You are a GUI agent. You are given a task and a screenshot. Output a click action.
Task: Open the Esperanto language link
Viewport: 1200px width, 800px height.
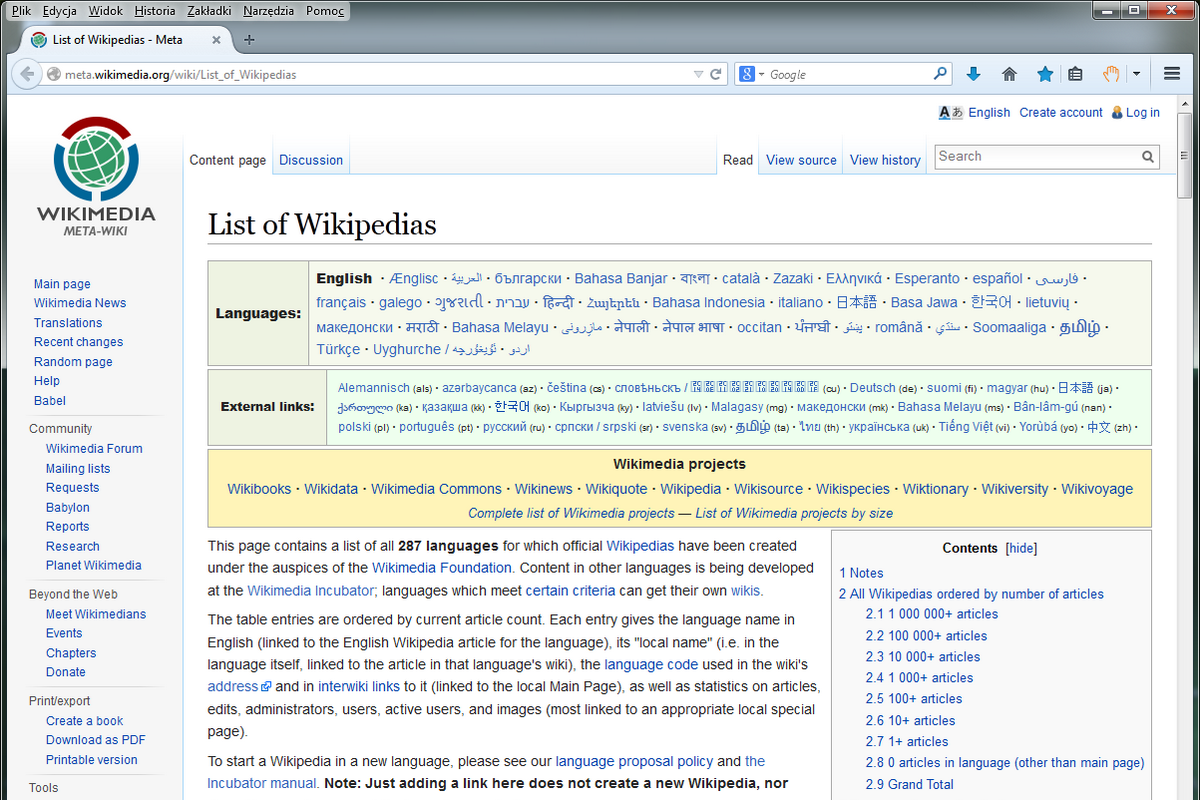coord(927,278)
